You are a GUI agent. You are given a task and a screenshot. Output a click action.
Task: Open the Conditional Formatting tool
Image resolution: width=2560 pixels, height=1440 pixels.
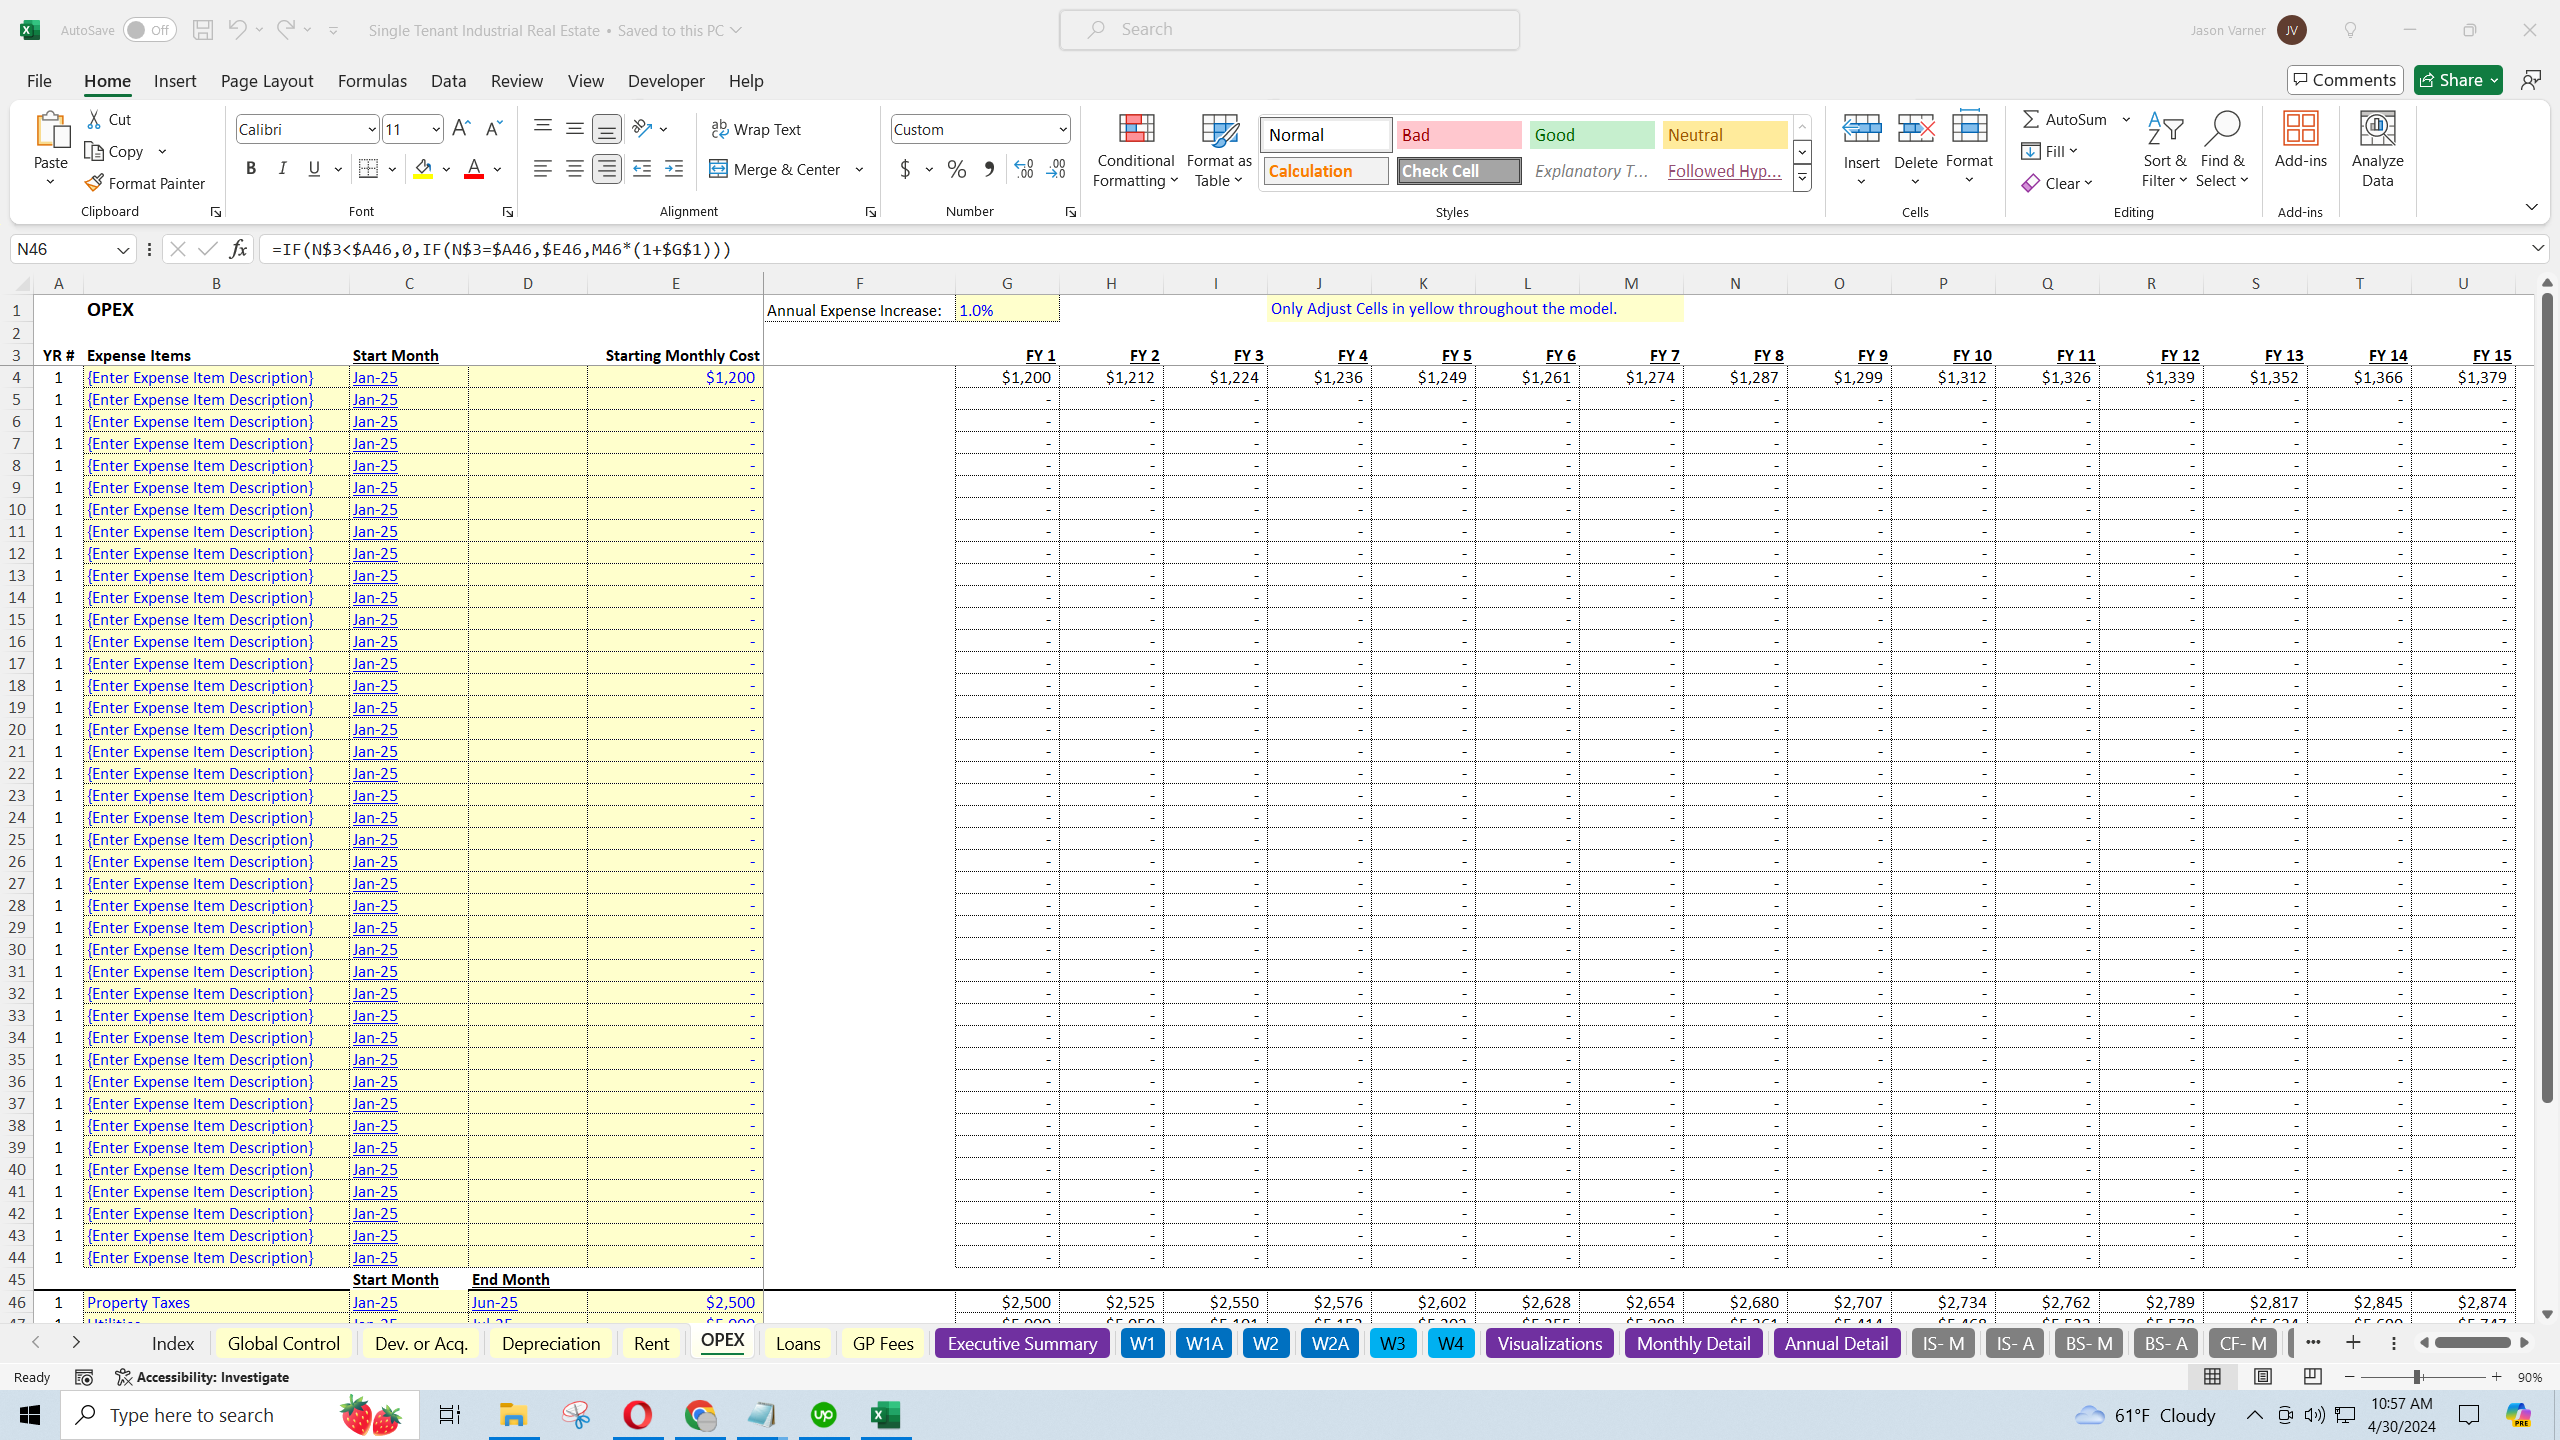point(1136,149)
